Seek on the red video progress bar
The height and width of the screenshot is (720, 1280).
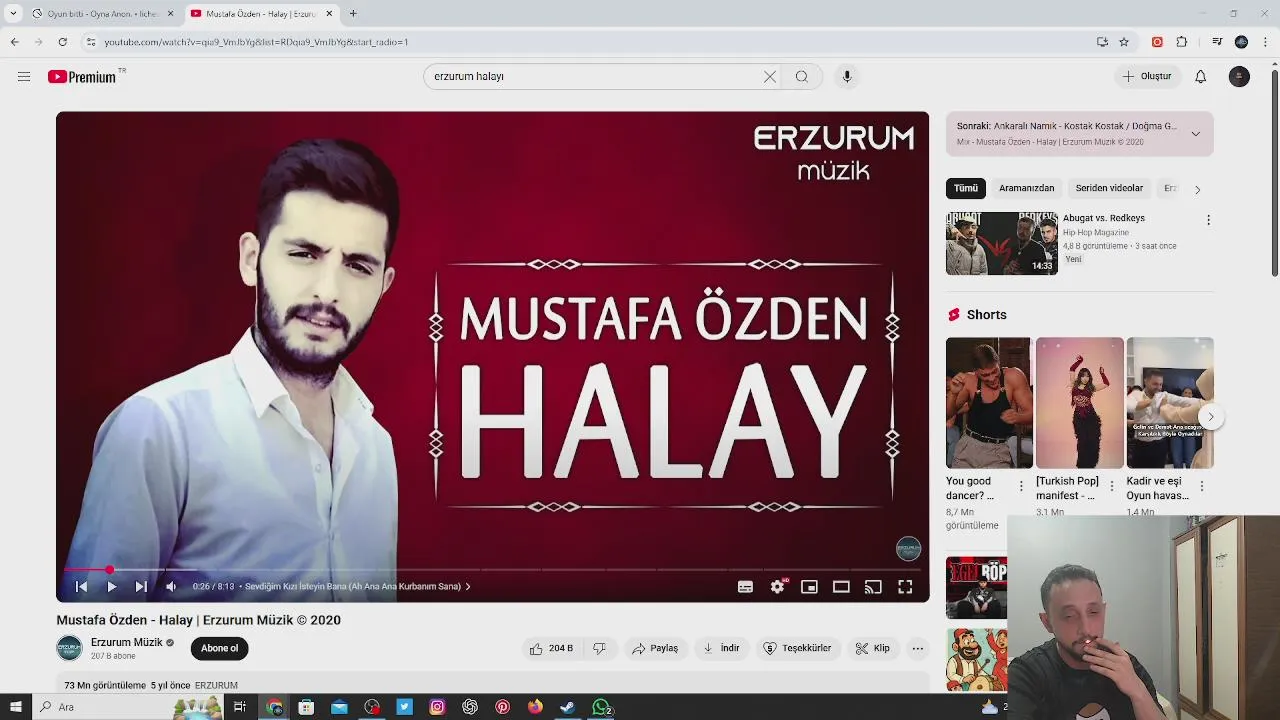click(492, 570)
